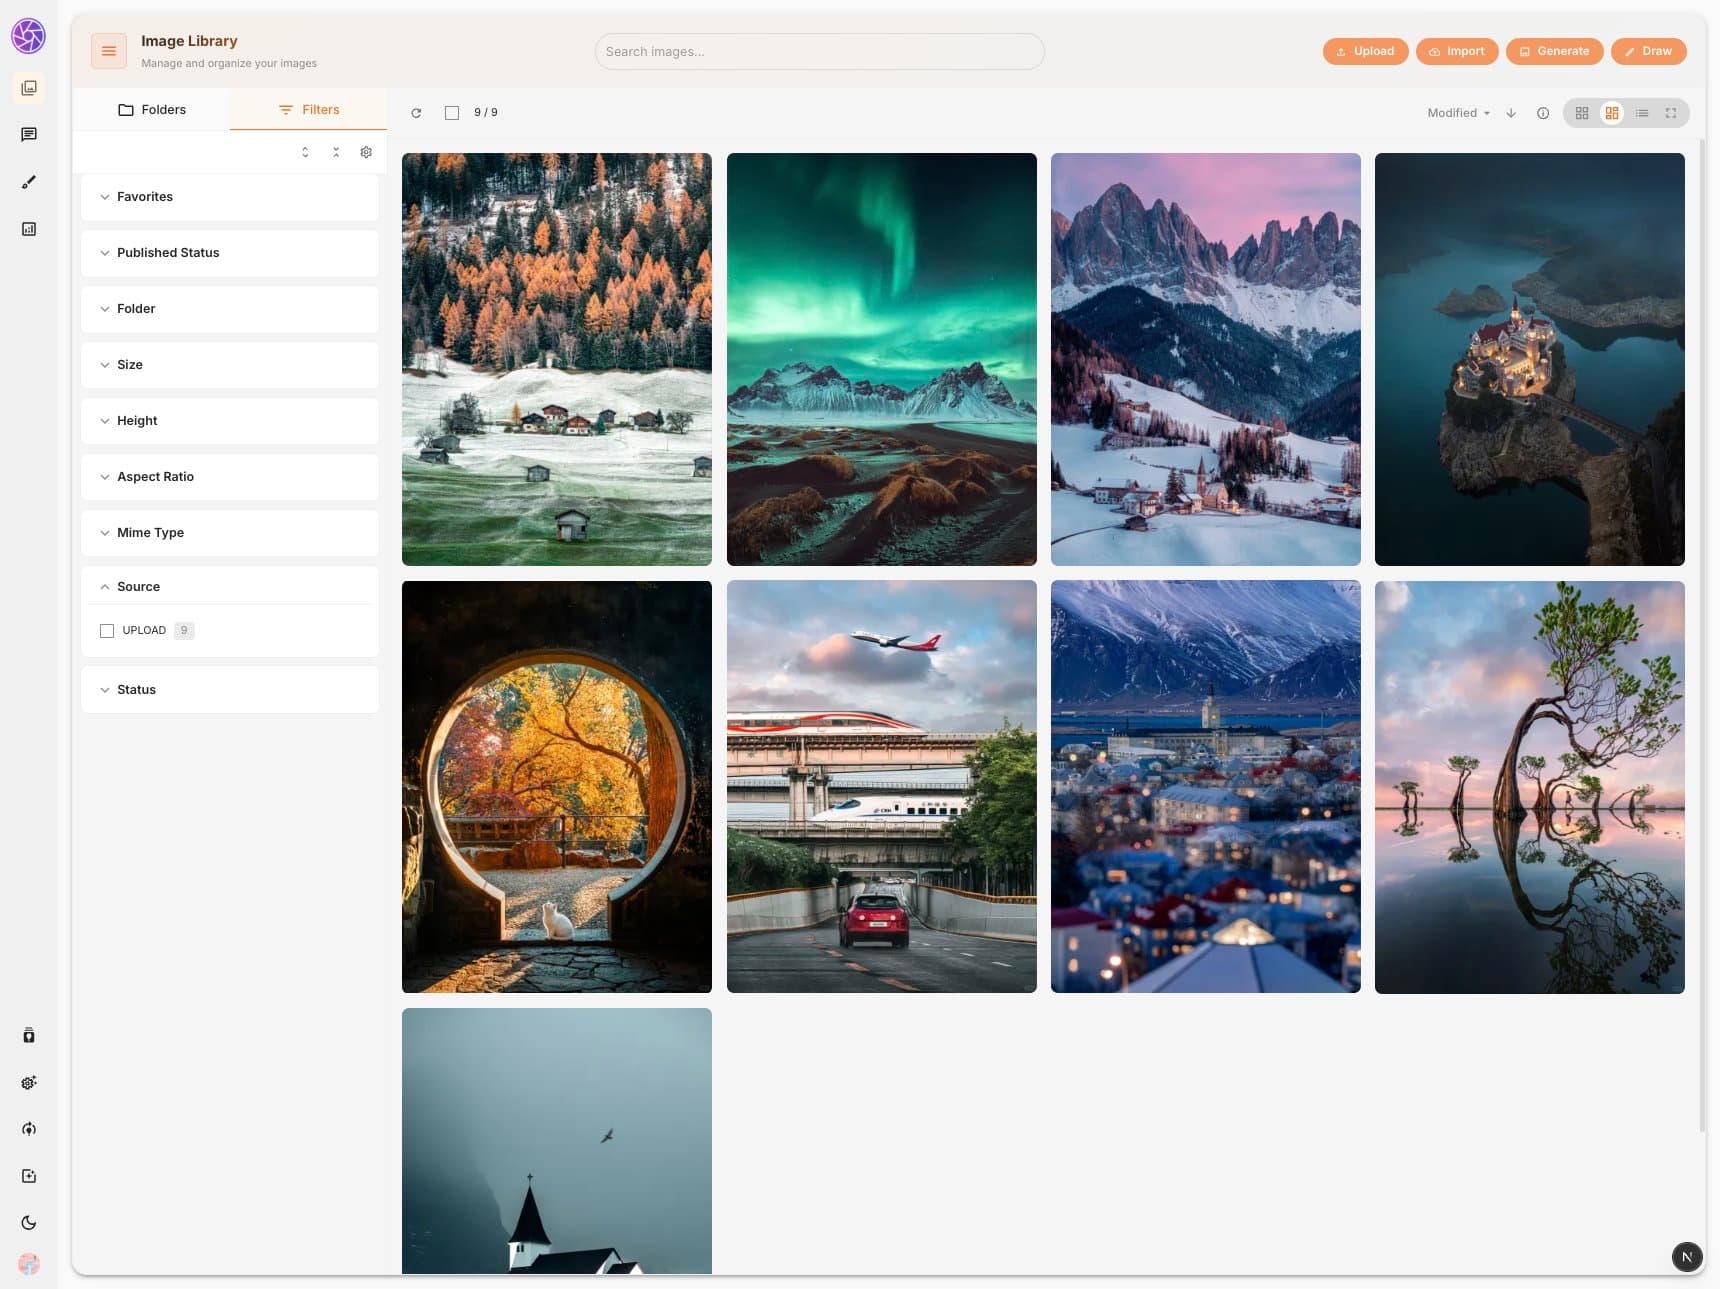This screenshot has height=1289, width=1720.
Task: Click the sync upload icon in sidebar
Action: point(29,1129)
